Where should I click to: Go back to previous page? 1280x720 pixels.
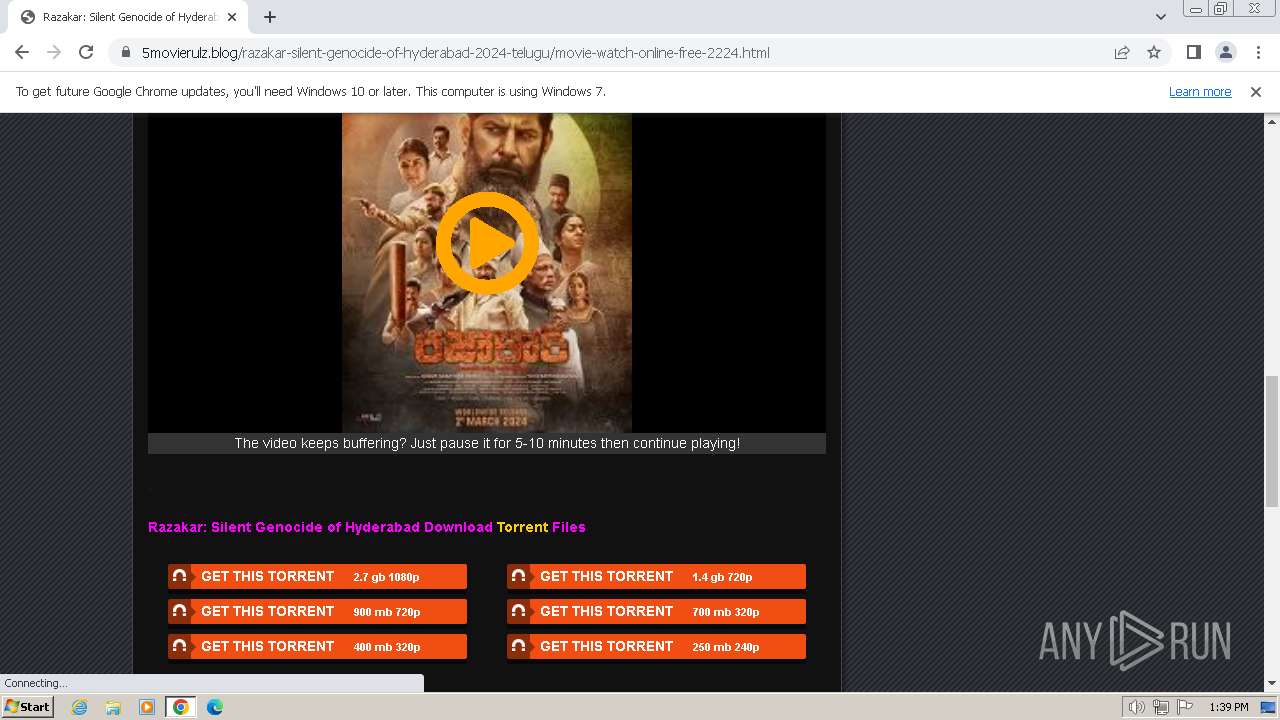tap(22, 52)
